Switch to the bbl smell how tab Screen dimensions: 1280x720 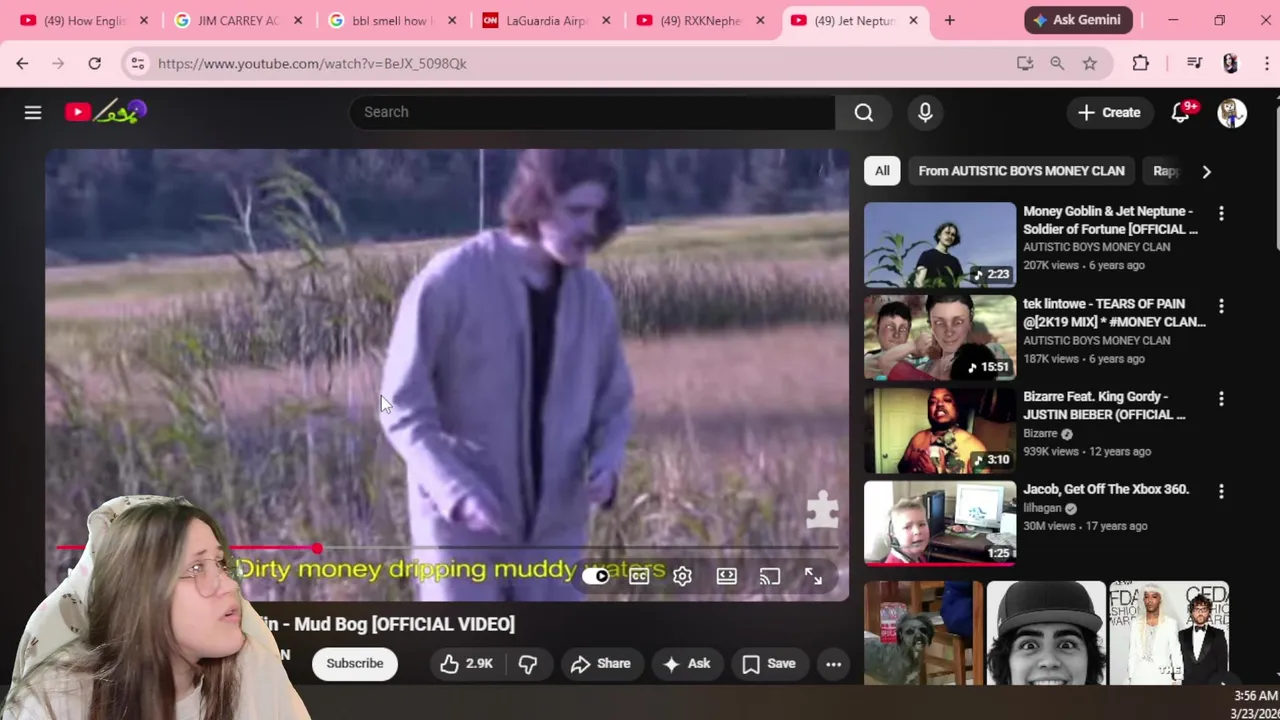pyautogui.click(x=391, y=20)
